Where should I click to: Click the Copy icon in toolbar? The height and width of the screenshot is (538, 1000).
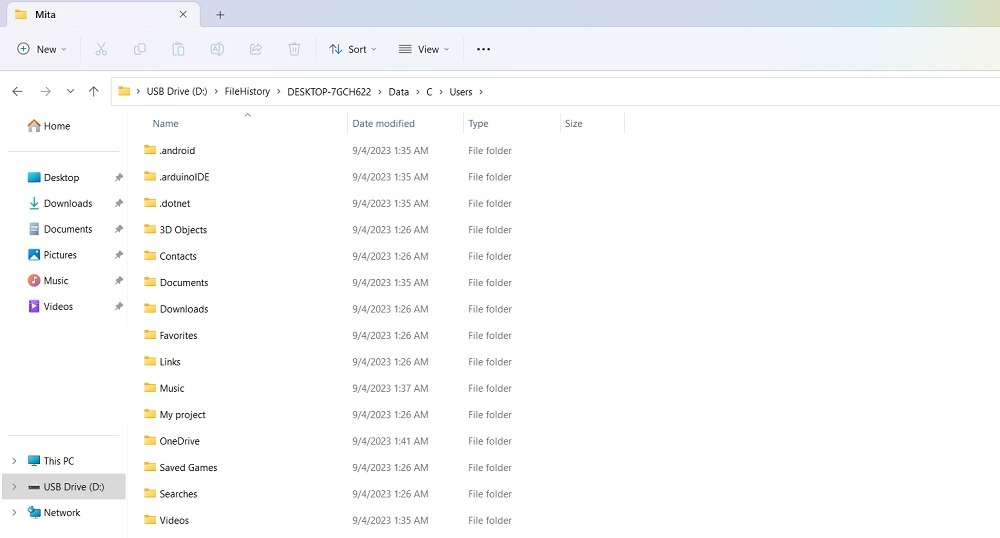[140, 49]
